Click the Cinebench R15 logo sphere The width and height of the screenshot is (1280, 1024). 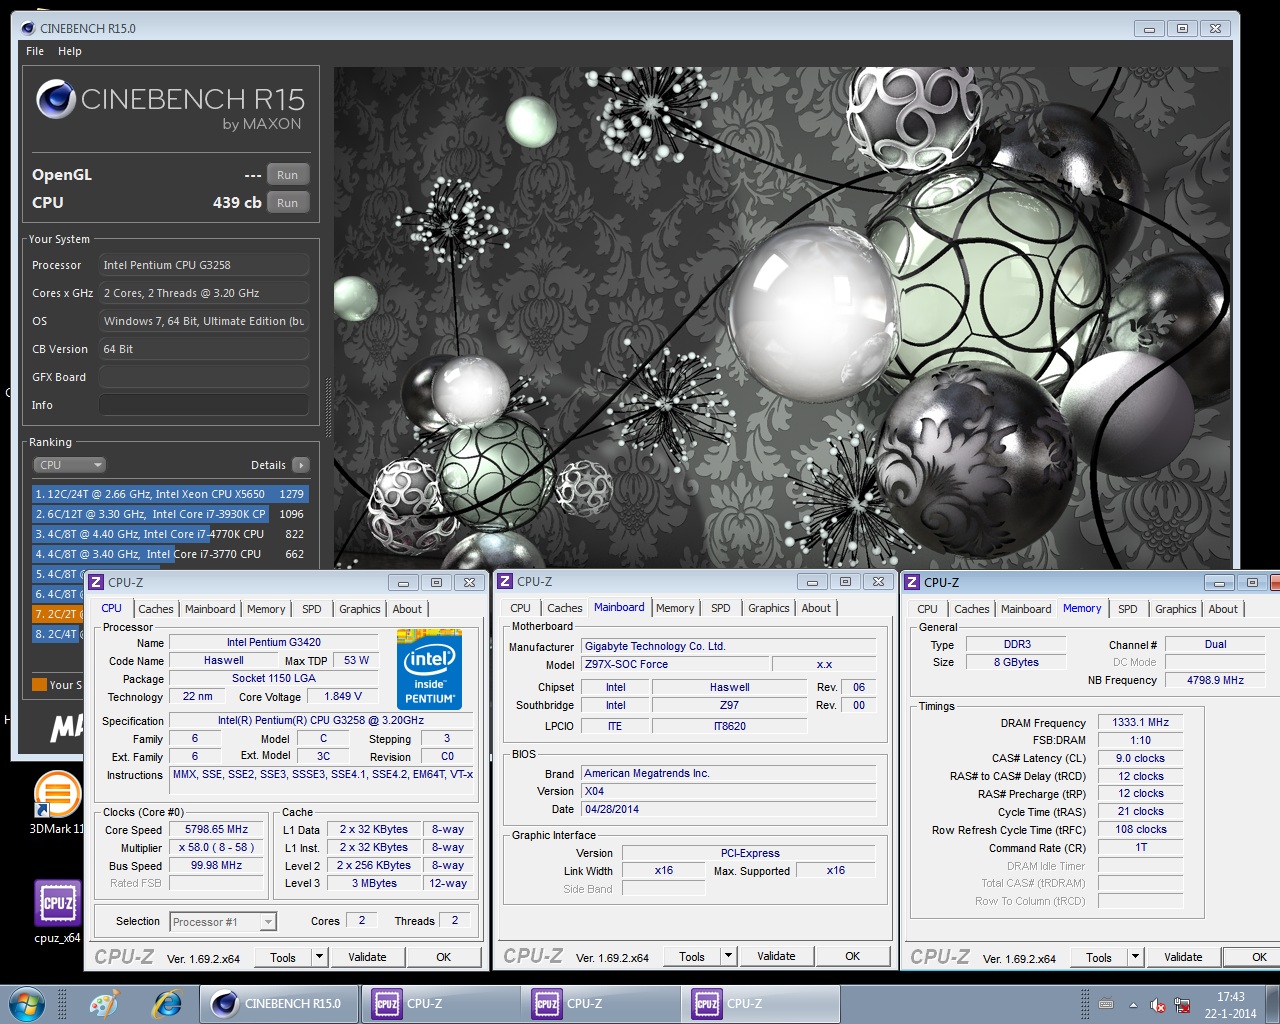[x=56, y=99]
